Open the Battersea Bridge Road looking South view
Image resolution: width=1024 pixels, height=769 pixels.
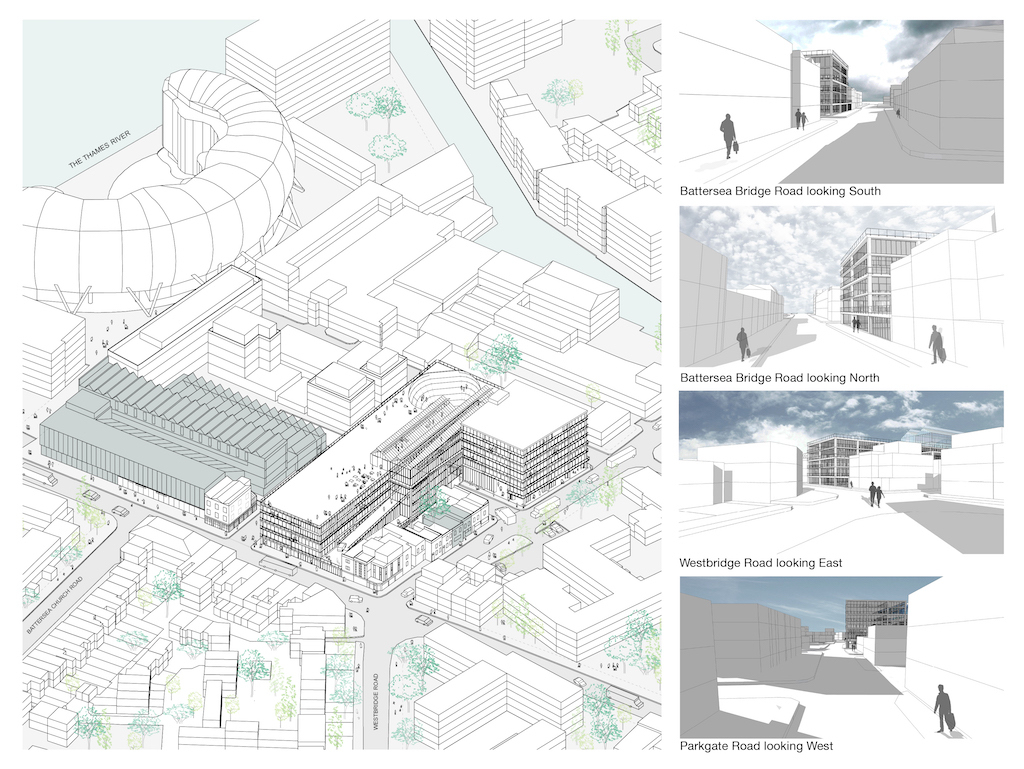[840, 100]
